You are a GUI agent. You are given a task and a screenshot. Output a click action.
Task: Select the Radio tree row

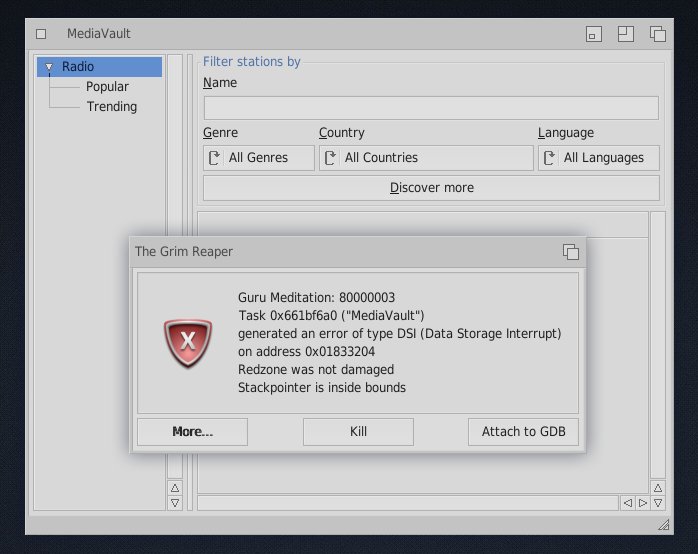[x=99, y=67]
